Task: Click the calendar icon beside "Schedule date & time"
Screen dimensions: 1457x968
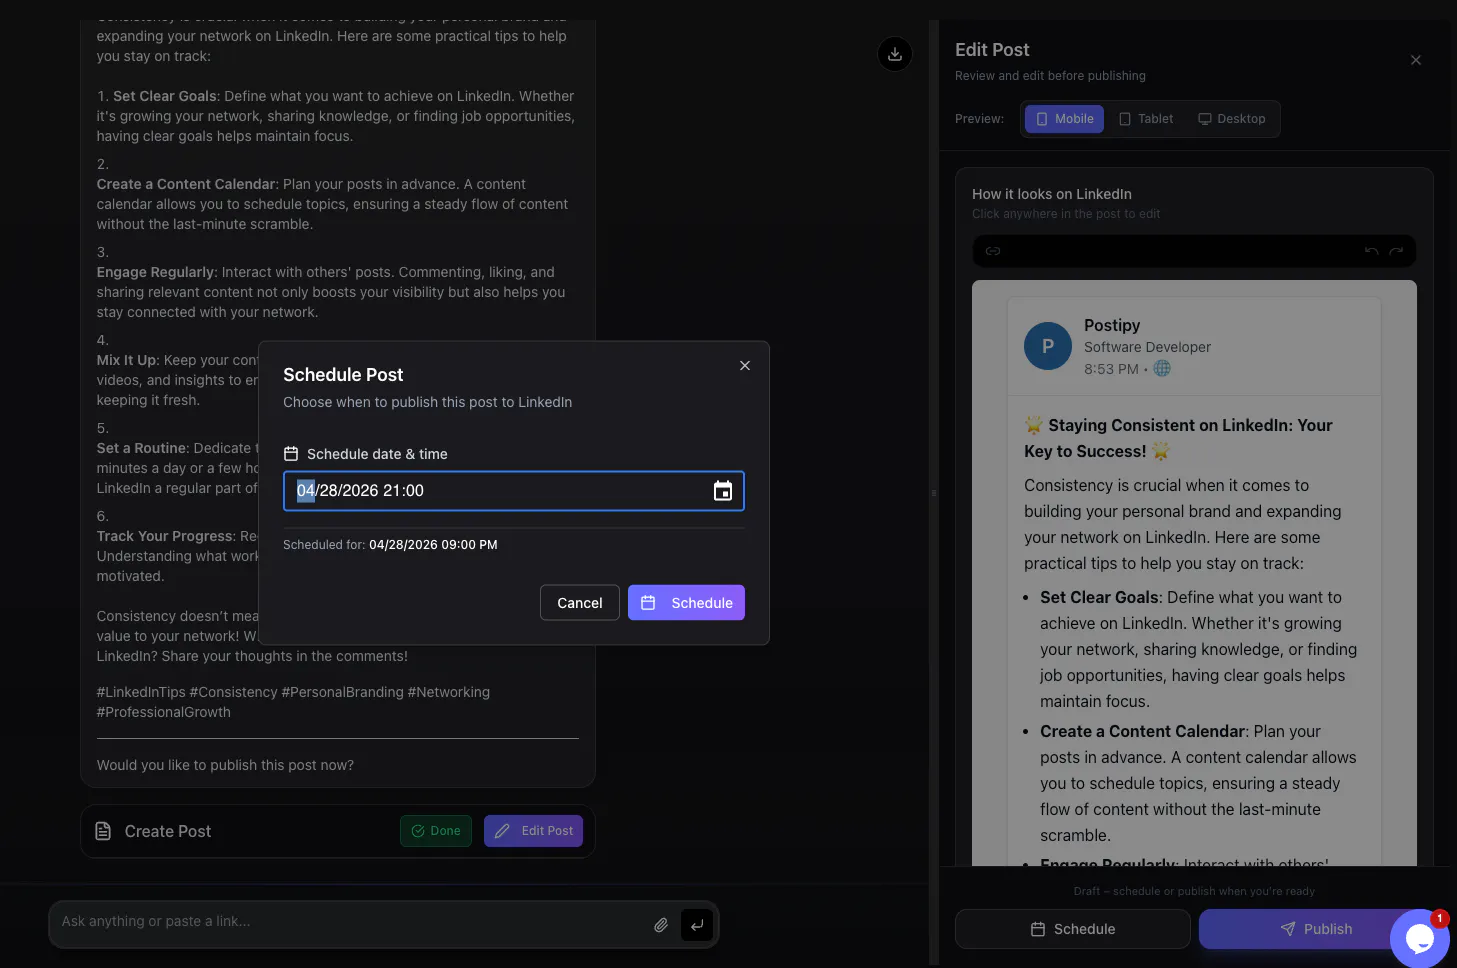Action: coord(291,454)
